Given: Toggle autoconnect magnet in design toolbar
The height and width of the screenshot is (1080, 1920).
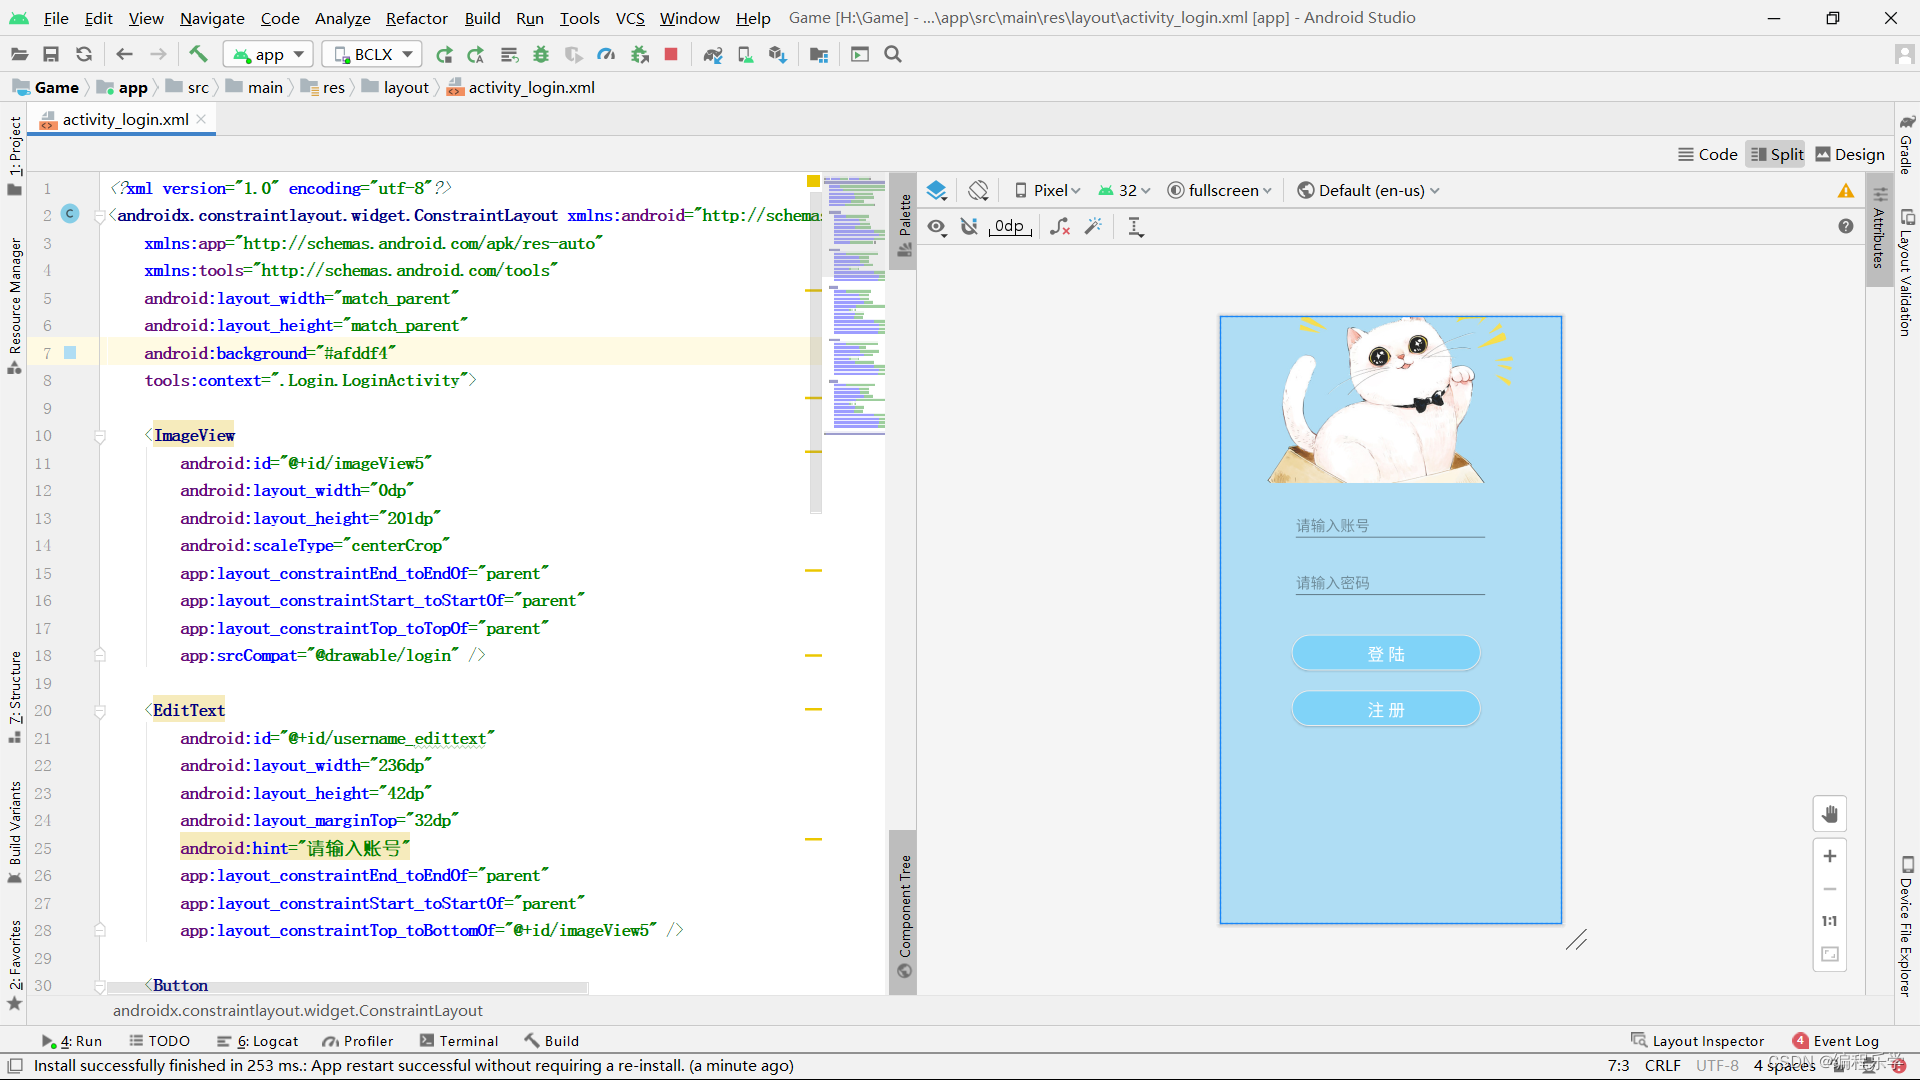Looking at the screenshot, I should click(969, 227).
